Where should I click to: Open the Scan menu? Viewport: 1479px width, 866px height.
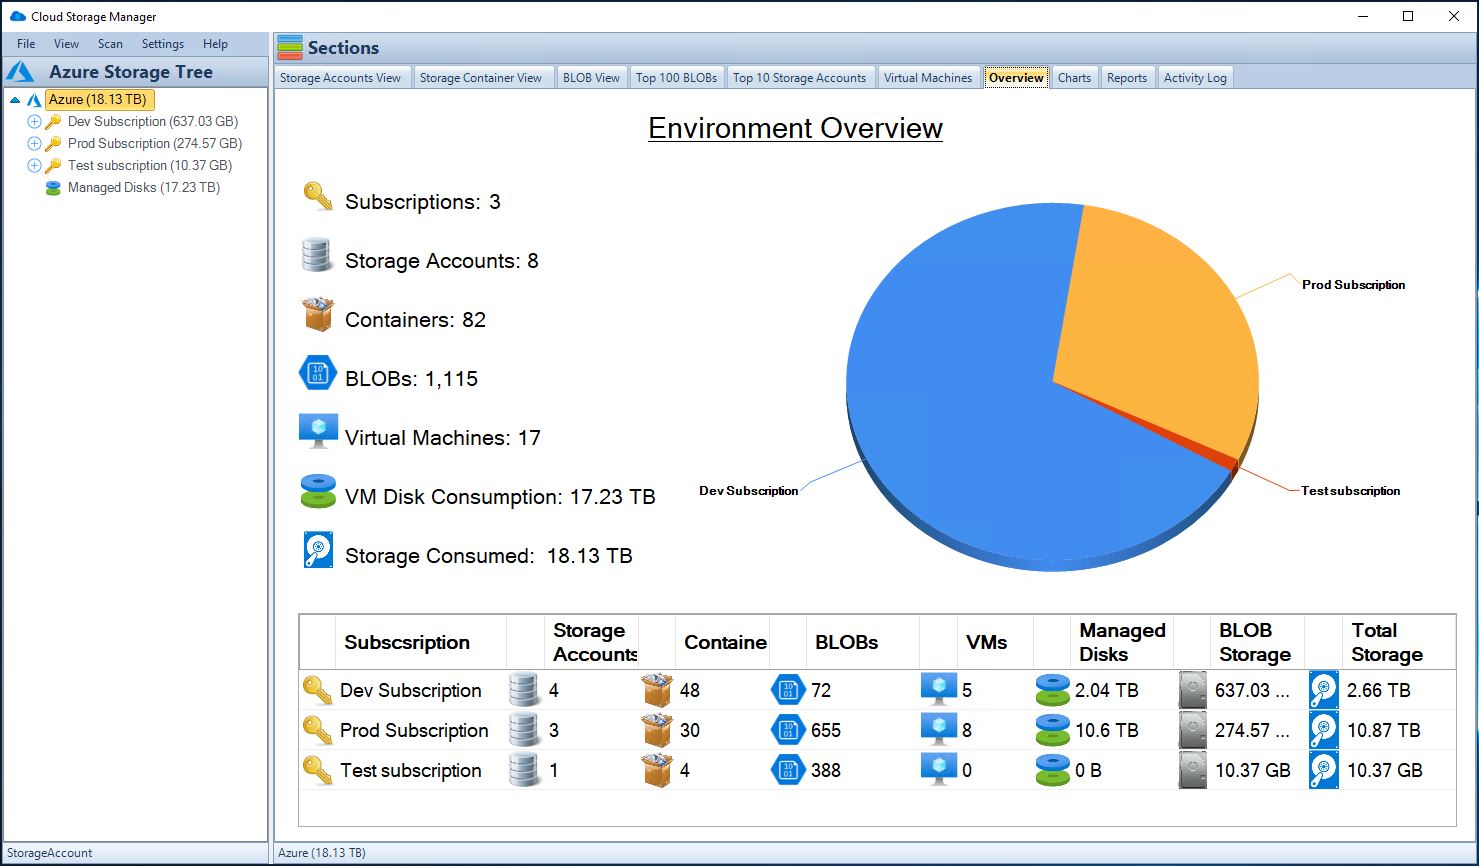tap(110, 44)
